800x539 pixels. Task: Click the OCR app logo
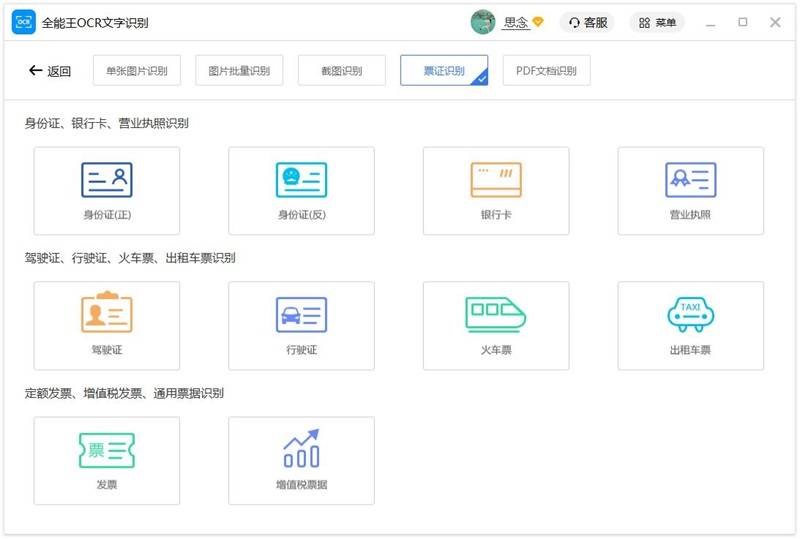pyautogui.click(x=23, y=22)
